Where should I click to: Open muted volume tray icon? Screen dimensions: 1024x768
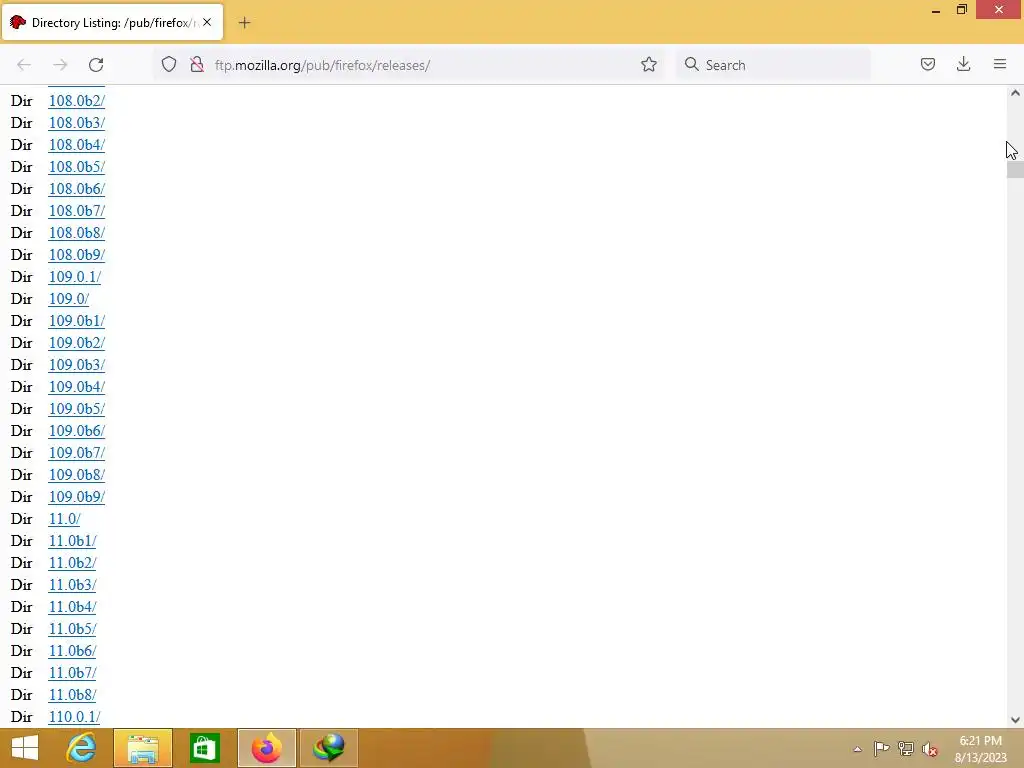[x=929, y=749]
